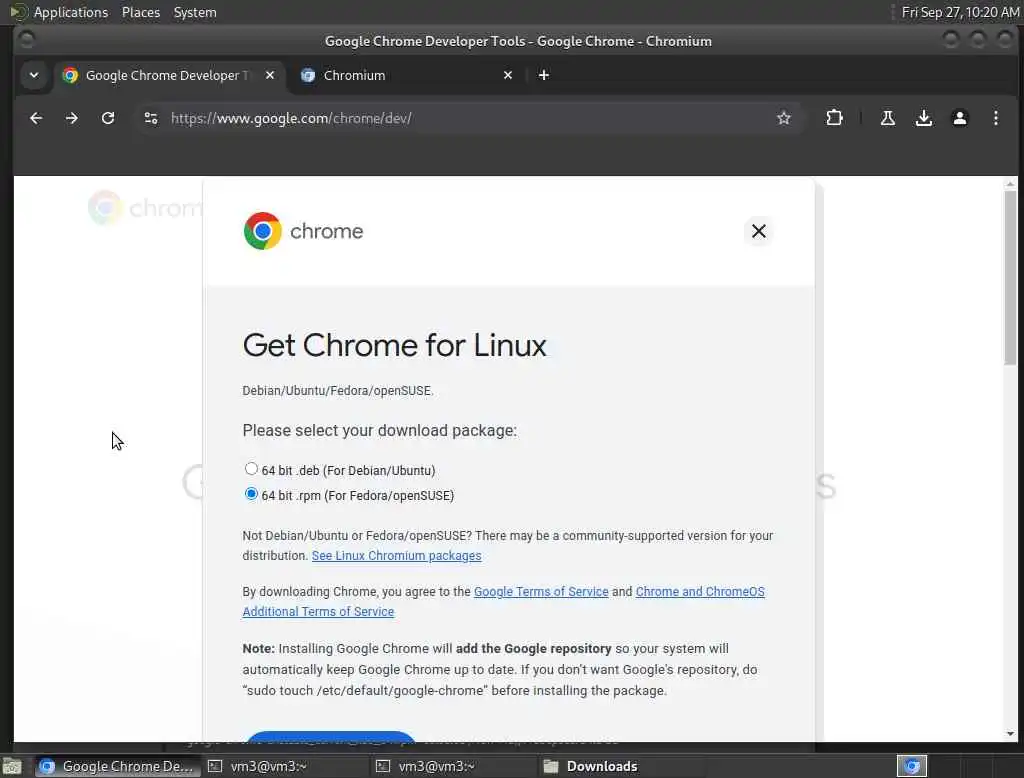Open a new browser tab

543,75
